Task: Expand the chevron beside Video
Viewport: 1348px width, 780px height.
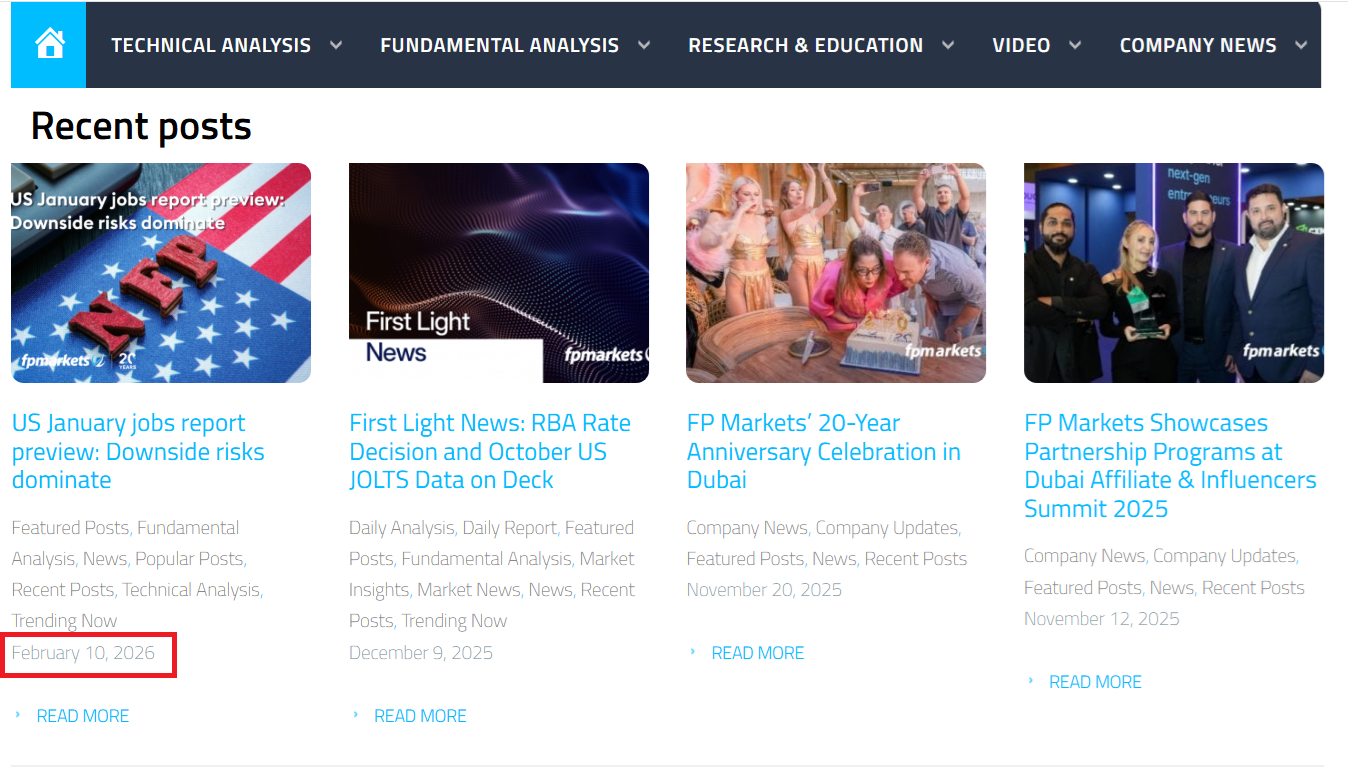Action: pos(1075,45)
